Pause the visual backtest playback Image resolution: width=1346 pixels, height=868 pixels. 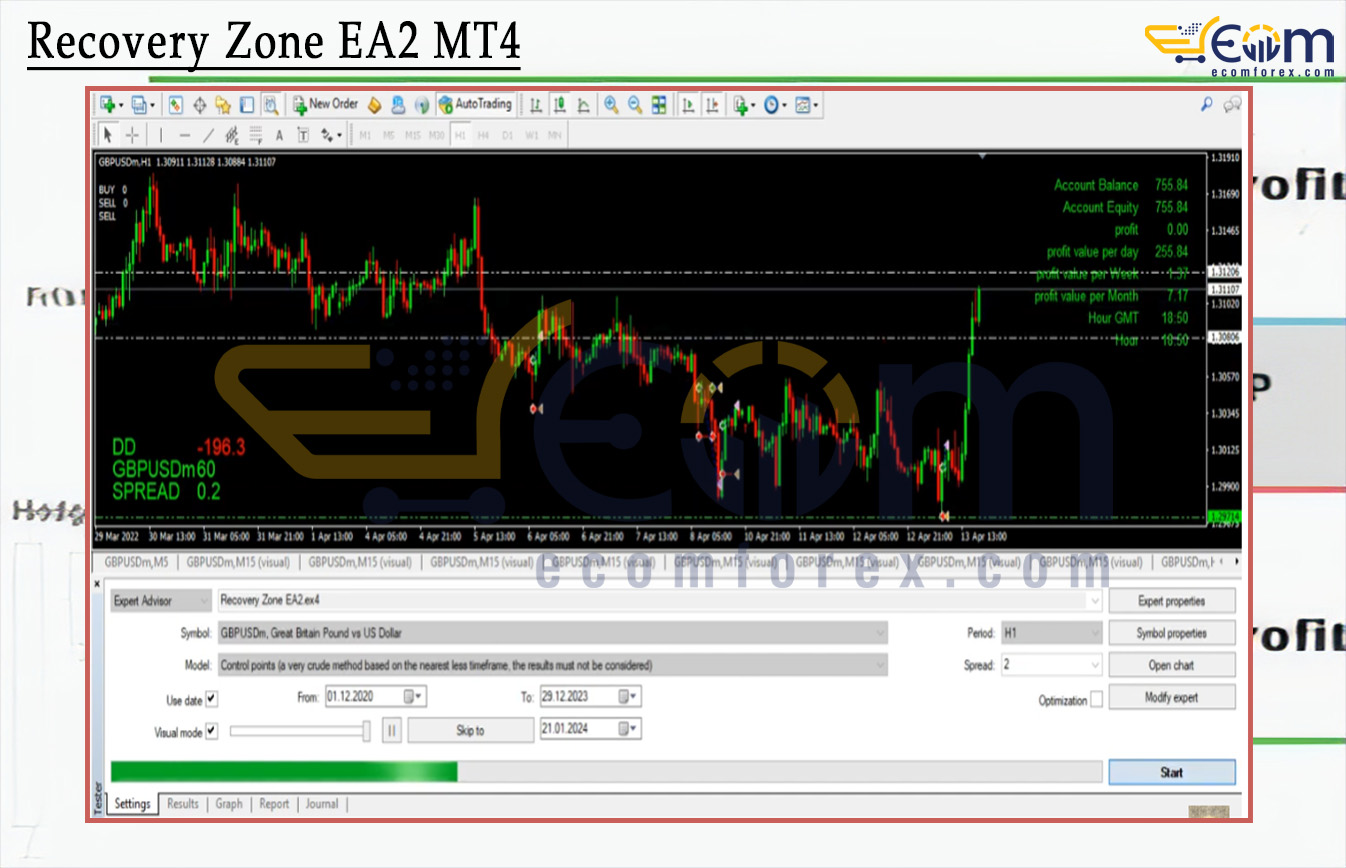[392, 731]
